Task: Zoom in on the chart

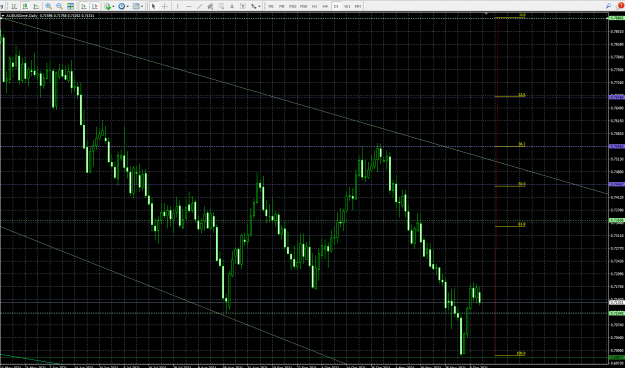Action: pyautogui.click(x=49, y=6)
